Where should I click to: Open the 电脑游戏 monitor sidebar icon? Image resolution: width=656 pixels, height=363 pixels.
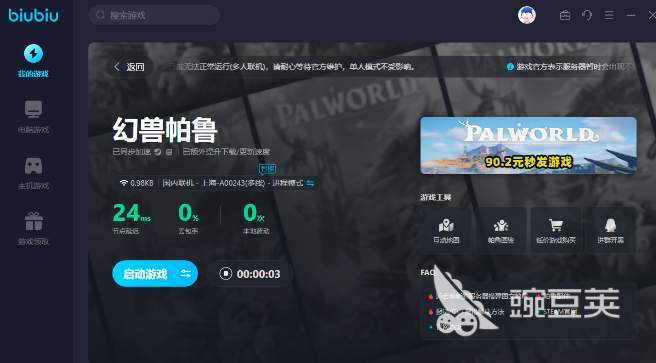coord(33,110)
